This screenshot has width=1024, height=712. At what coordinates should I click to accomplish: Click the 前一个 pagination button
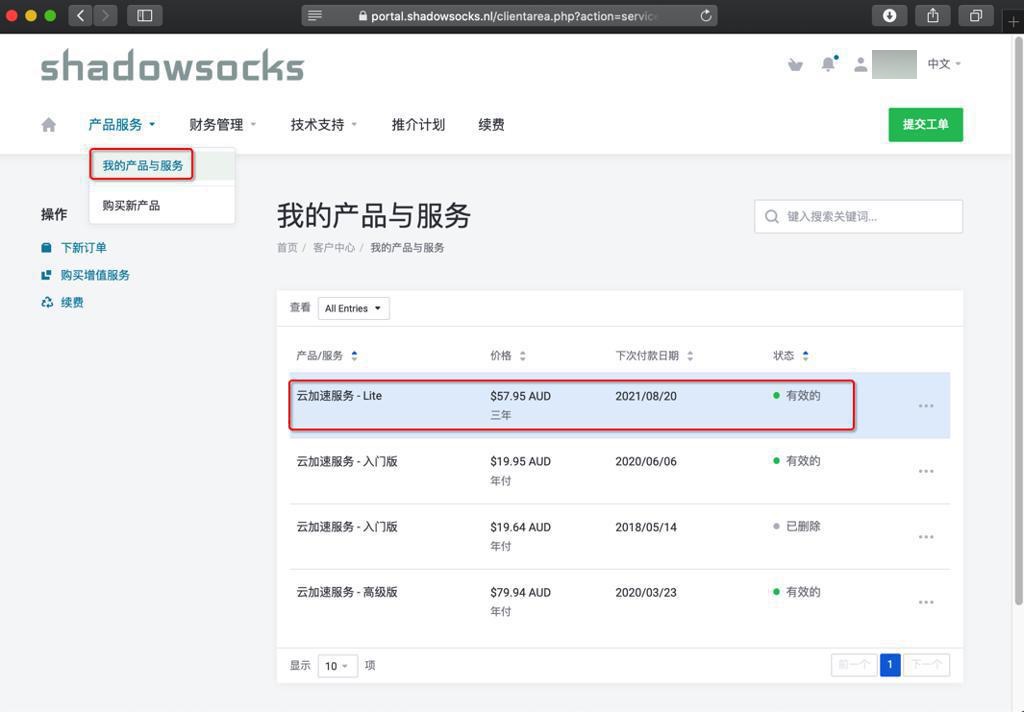click(854, 665)
